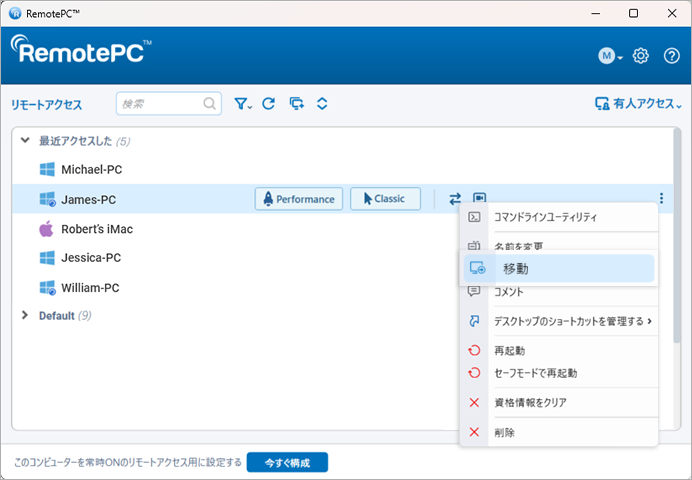Close the RemotePC window
Viewport: 692px width, 480px height.
pyautogui.click(x=672, y=14)
